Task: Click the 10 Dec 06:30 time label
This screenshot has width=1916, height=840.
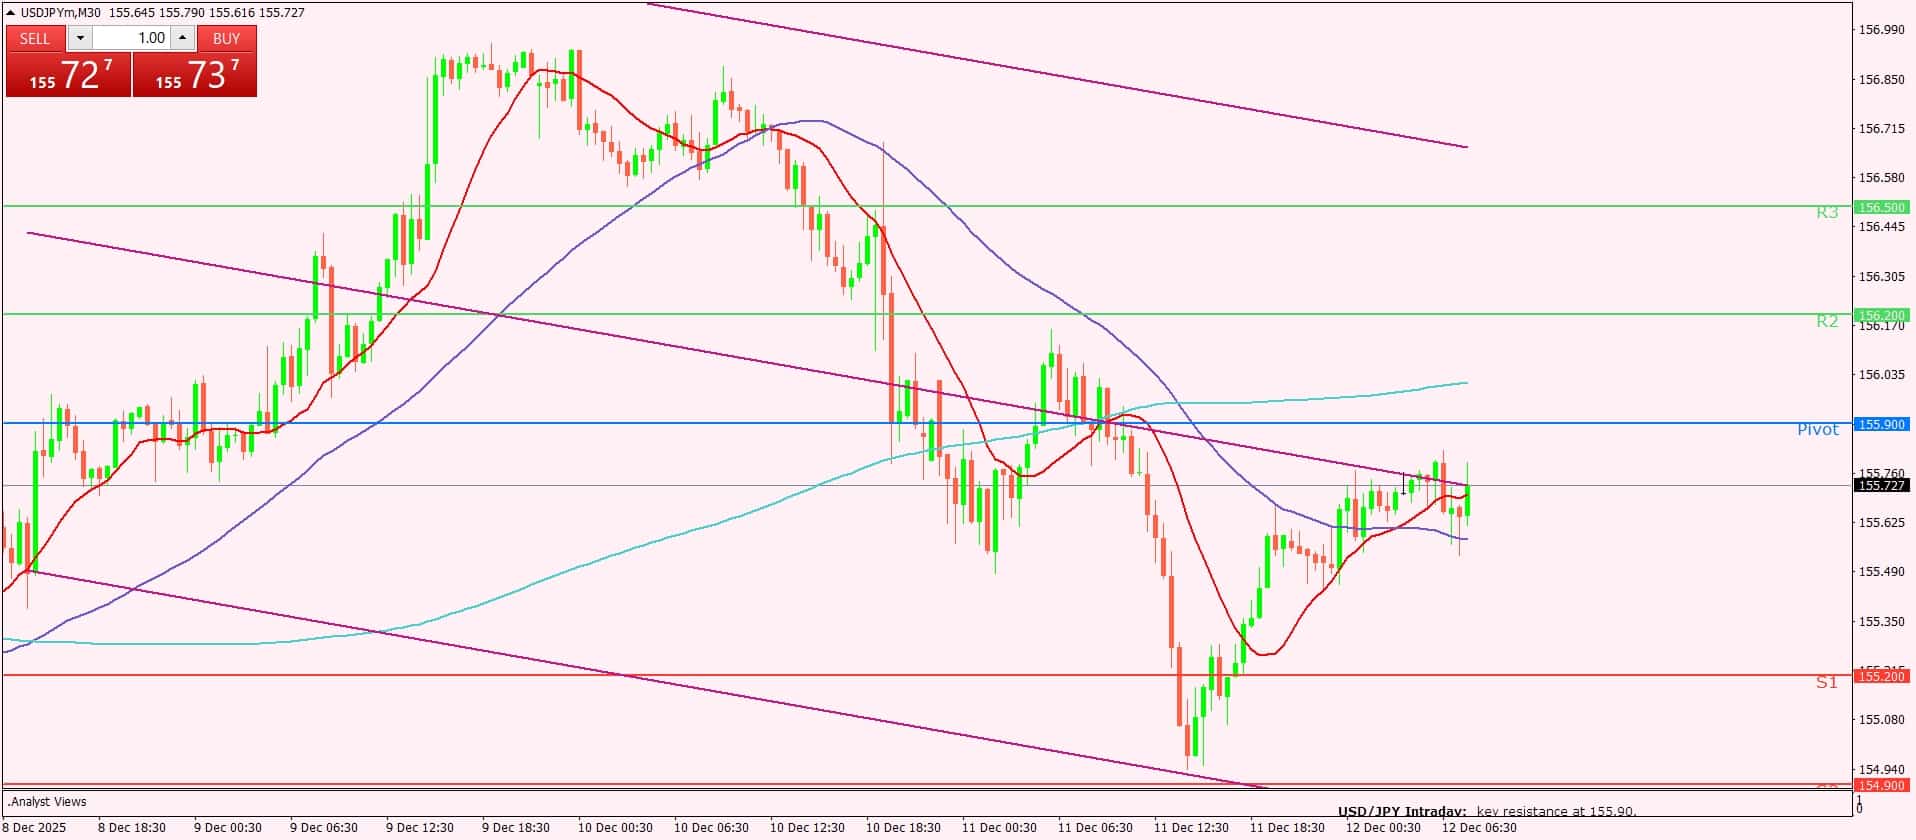Action: (711, 827)
